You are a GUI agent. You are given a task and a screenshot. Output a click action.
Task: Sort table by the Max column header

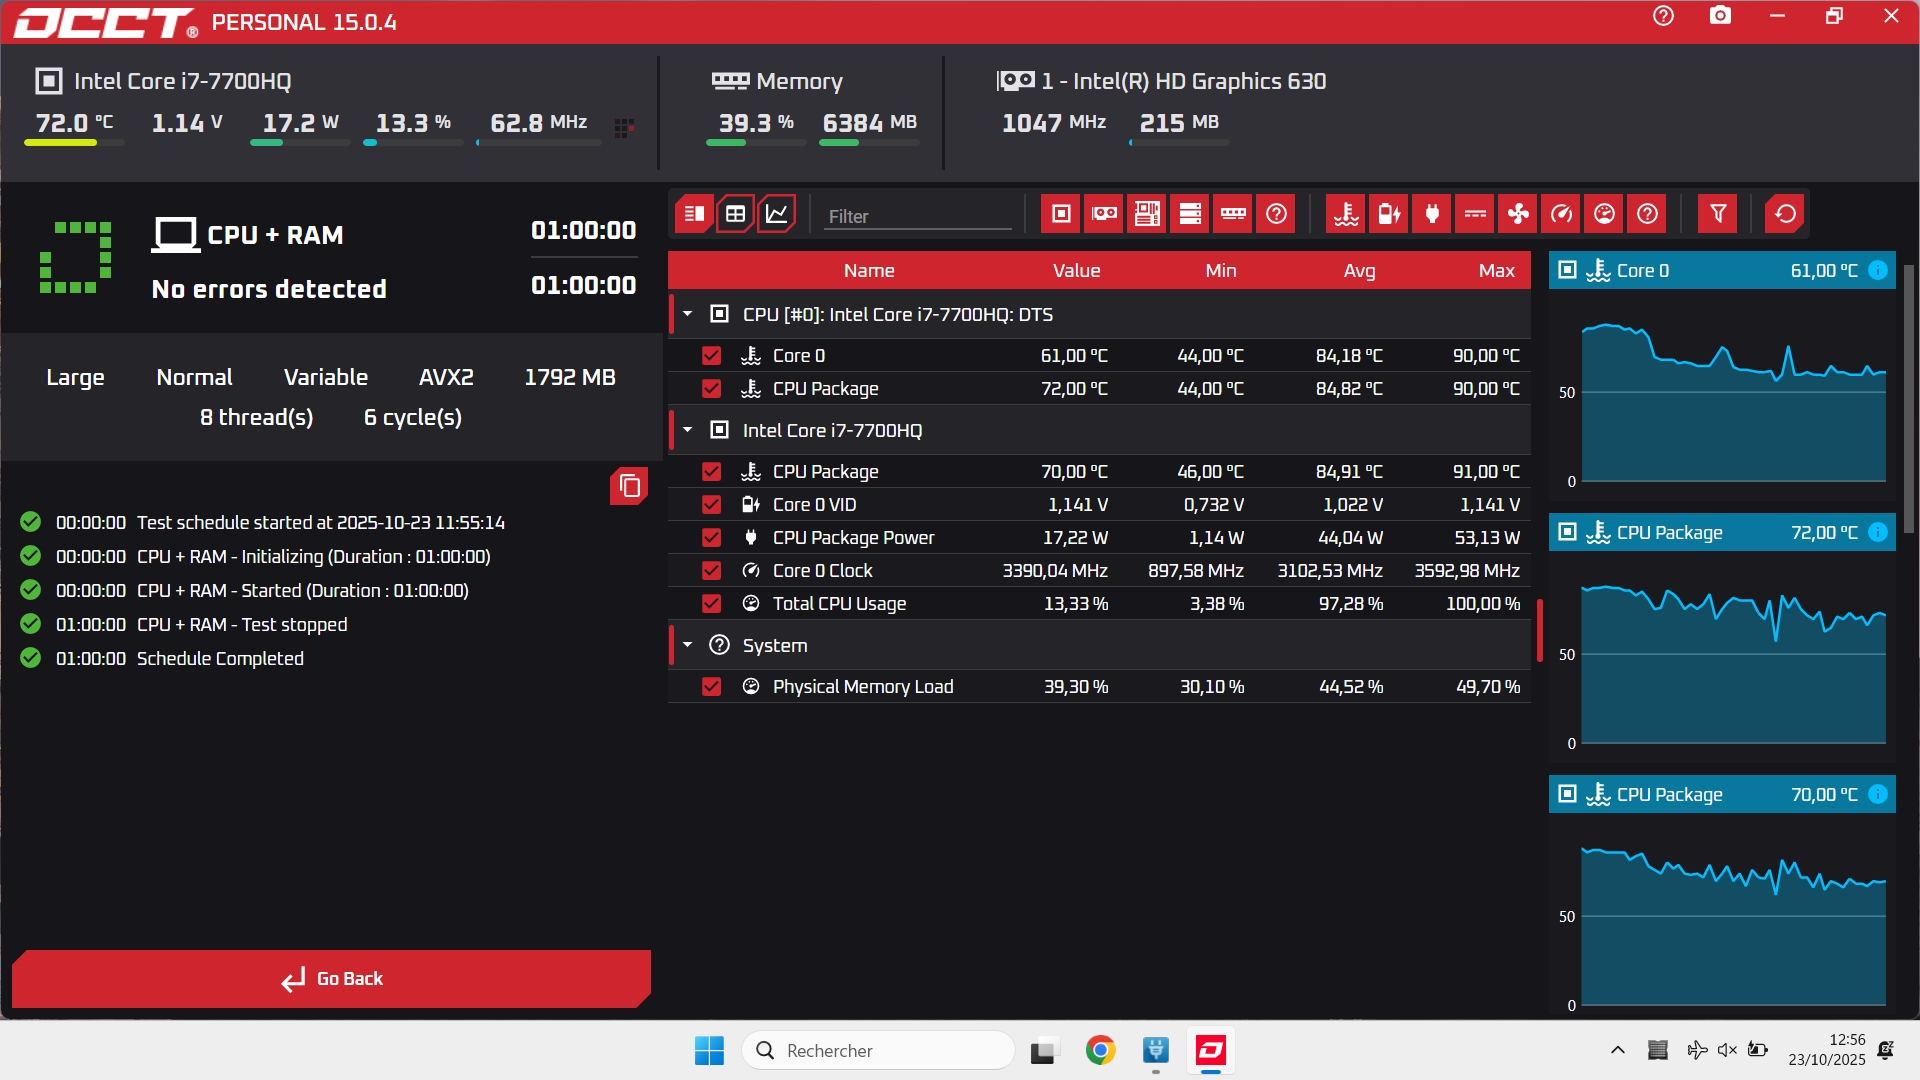(1496, 271)
